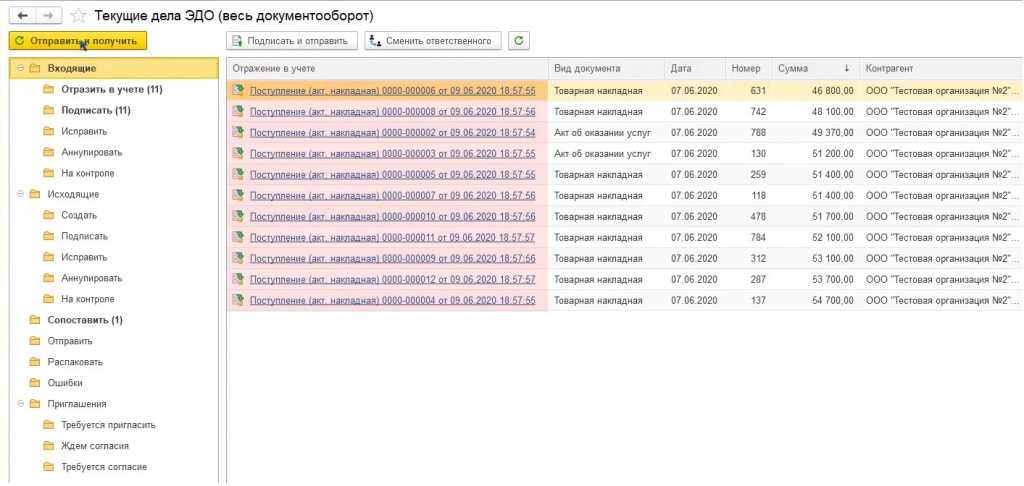The height and width of the screenshot is (486, 1024).
Task: Open link Поступление 0000-000011
Action: (x=392, y=237)
